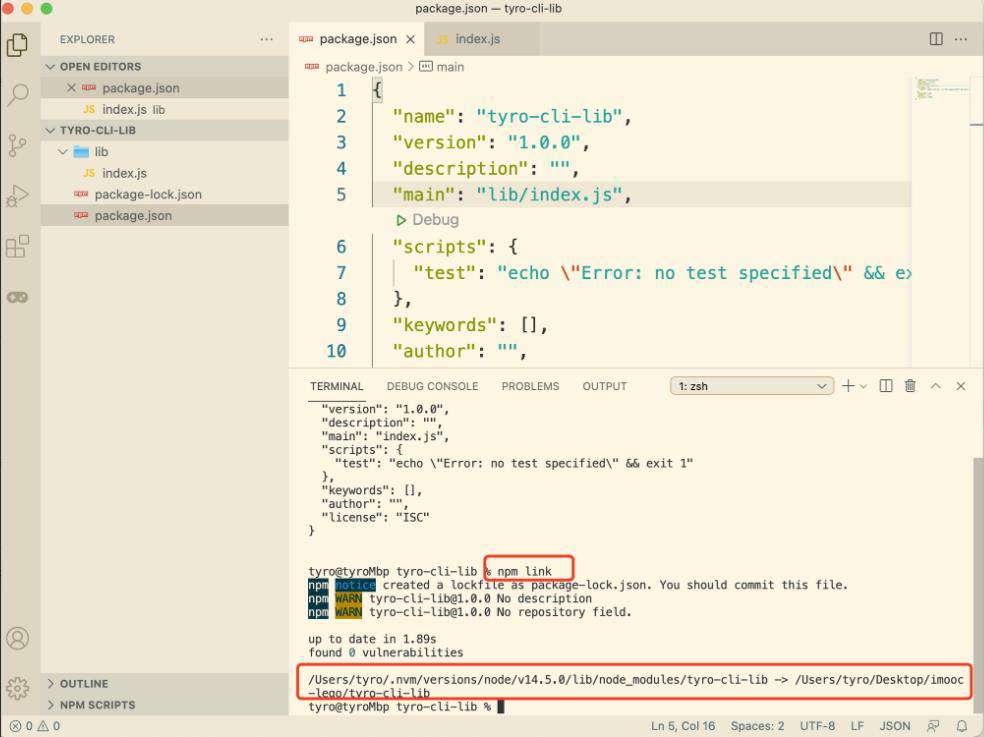Image resolution: width=984 pixels, height=737 pixels.
Task: Open the terminal selector dropdown 1: zsh
Action: [x=752, y=386]
